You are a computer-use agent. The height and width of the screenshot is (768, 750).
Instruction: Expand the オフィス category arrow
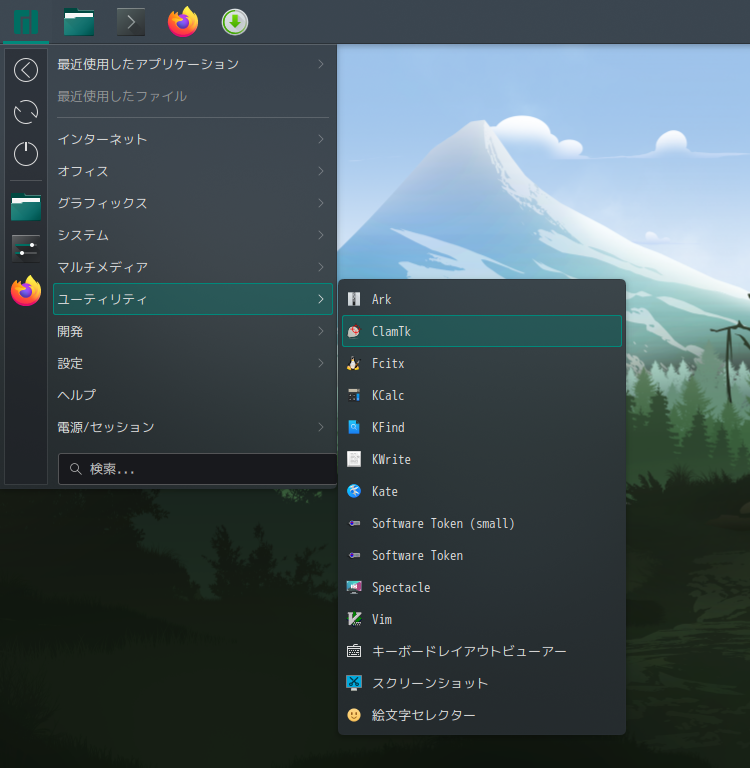[x=321, y=171]
